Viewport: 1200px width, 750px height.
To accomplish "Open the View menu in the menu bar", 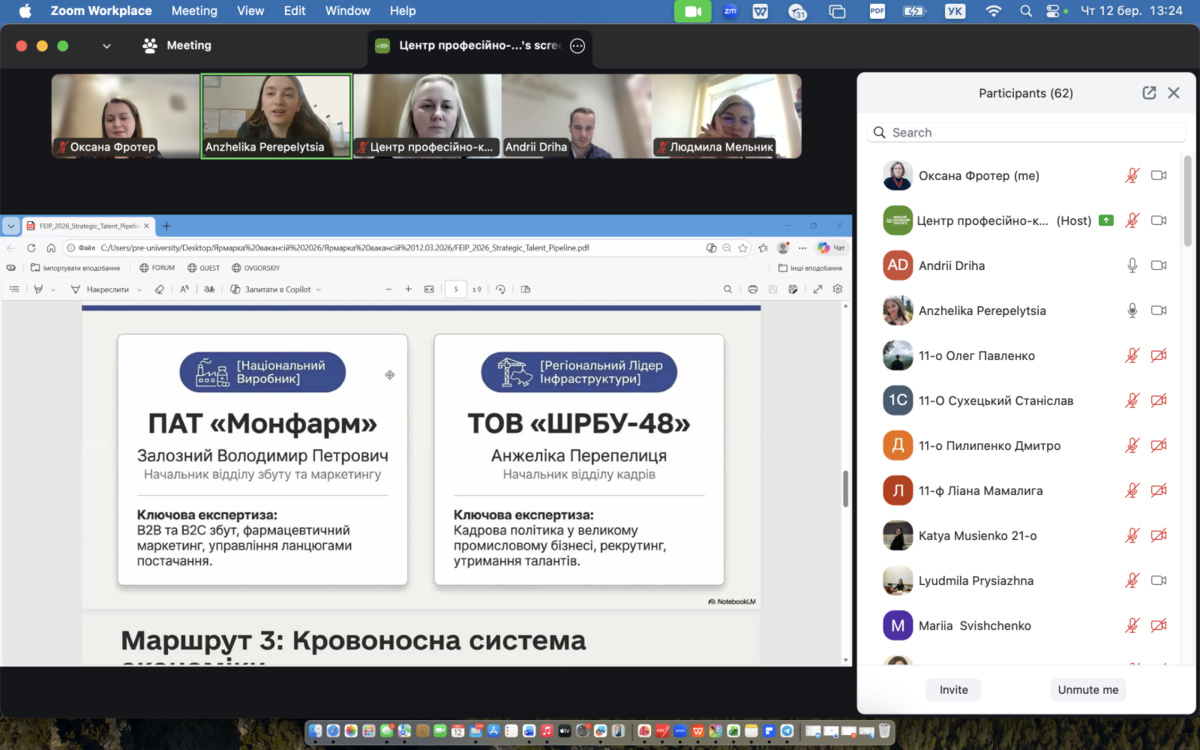I will [250, 11].
